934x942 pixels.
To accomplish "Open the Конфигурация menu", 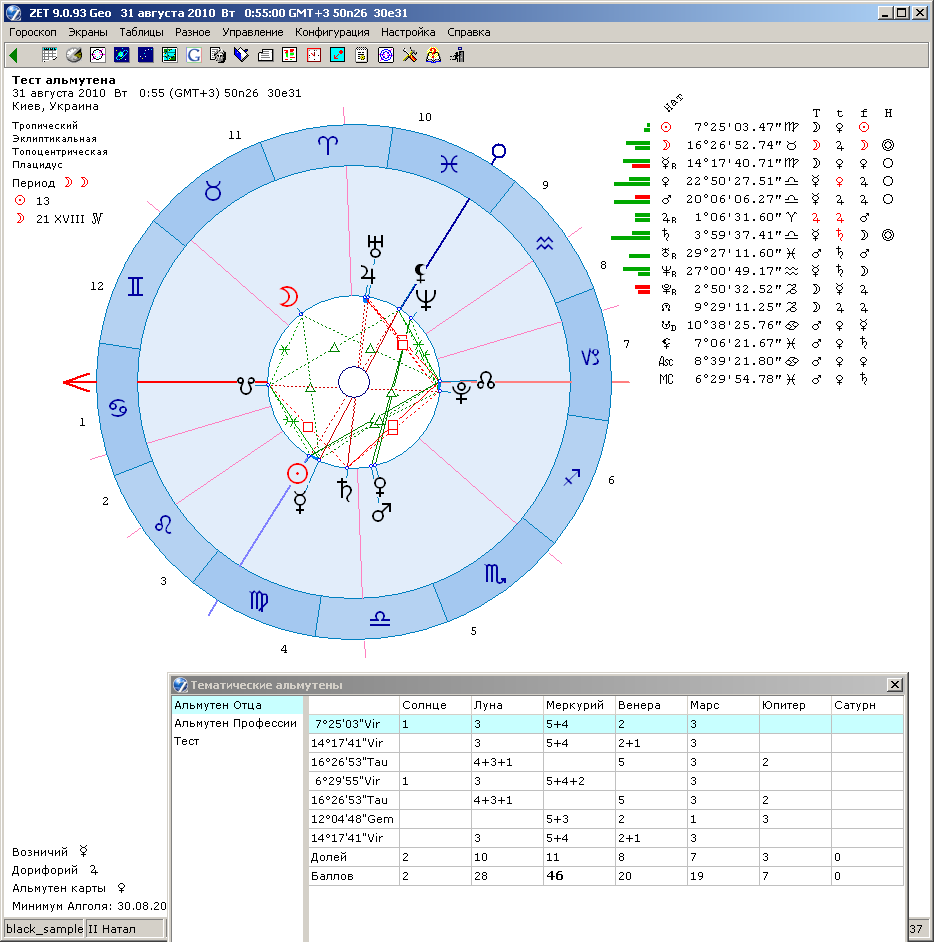I will pos(332,32).
